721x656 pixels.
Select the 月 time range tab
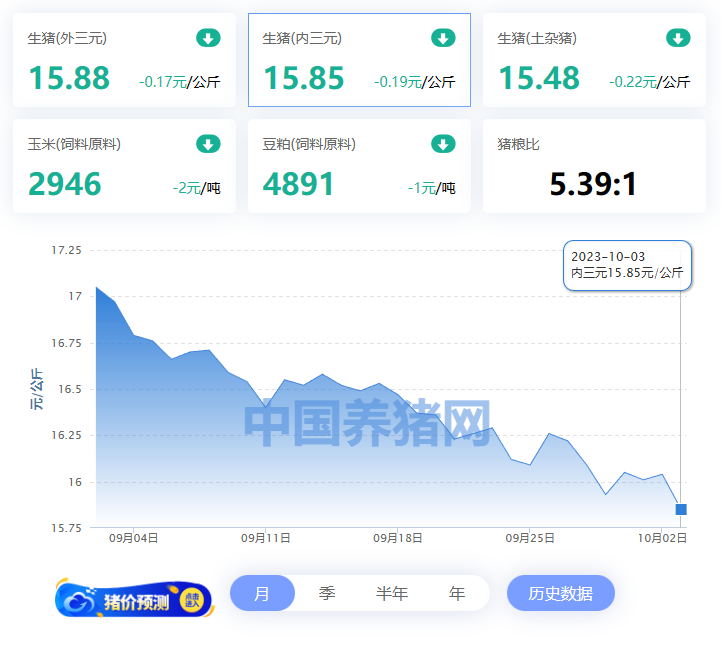click(262, 593)
